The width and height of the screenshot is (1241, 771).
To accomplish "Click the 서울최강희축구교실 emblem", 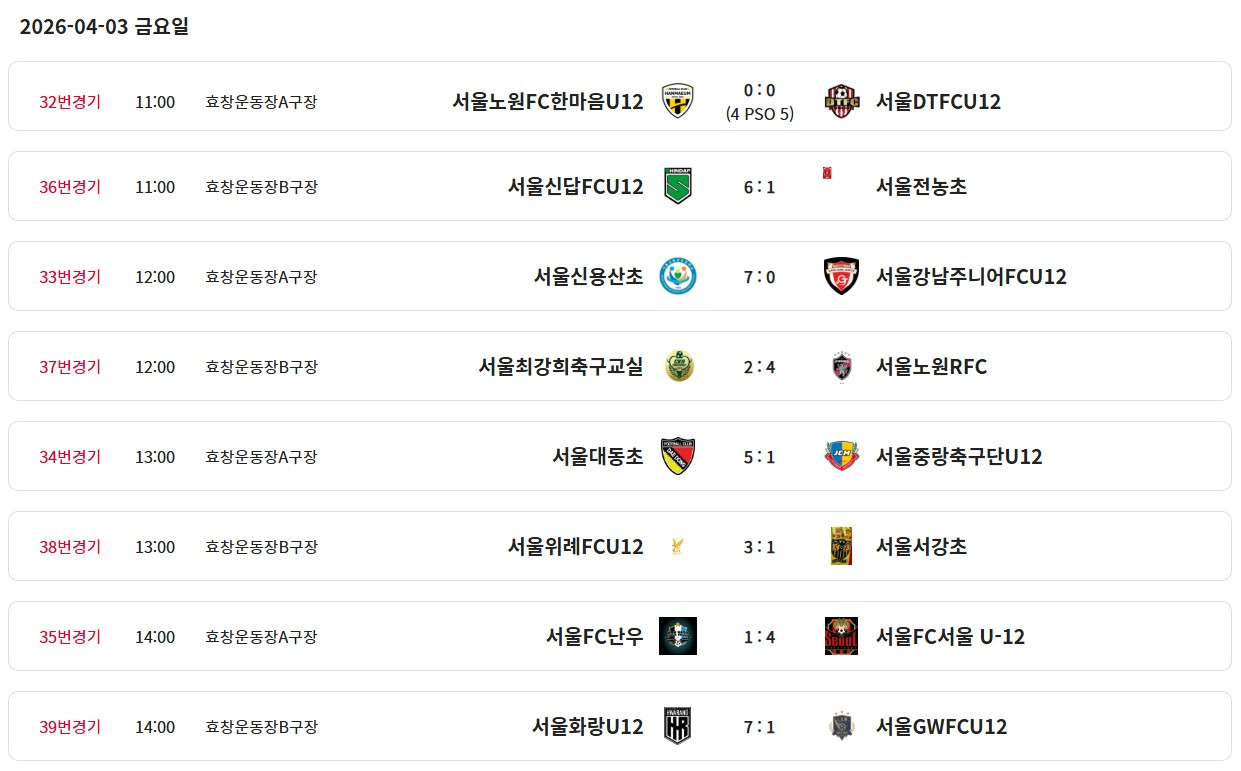I will (678, 366).
